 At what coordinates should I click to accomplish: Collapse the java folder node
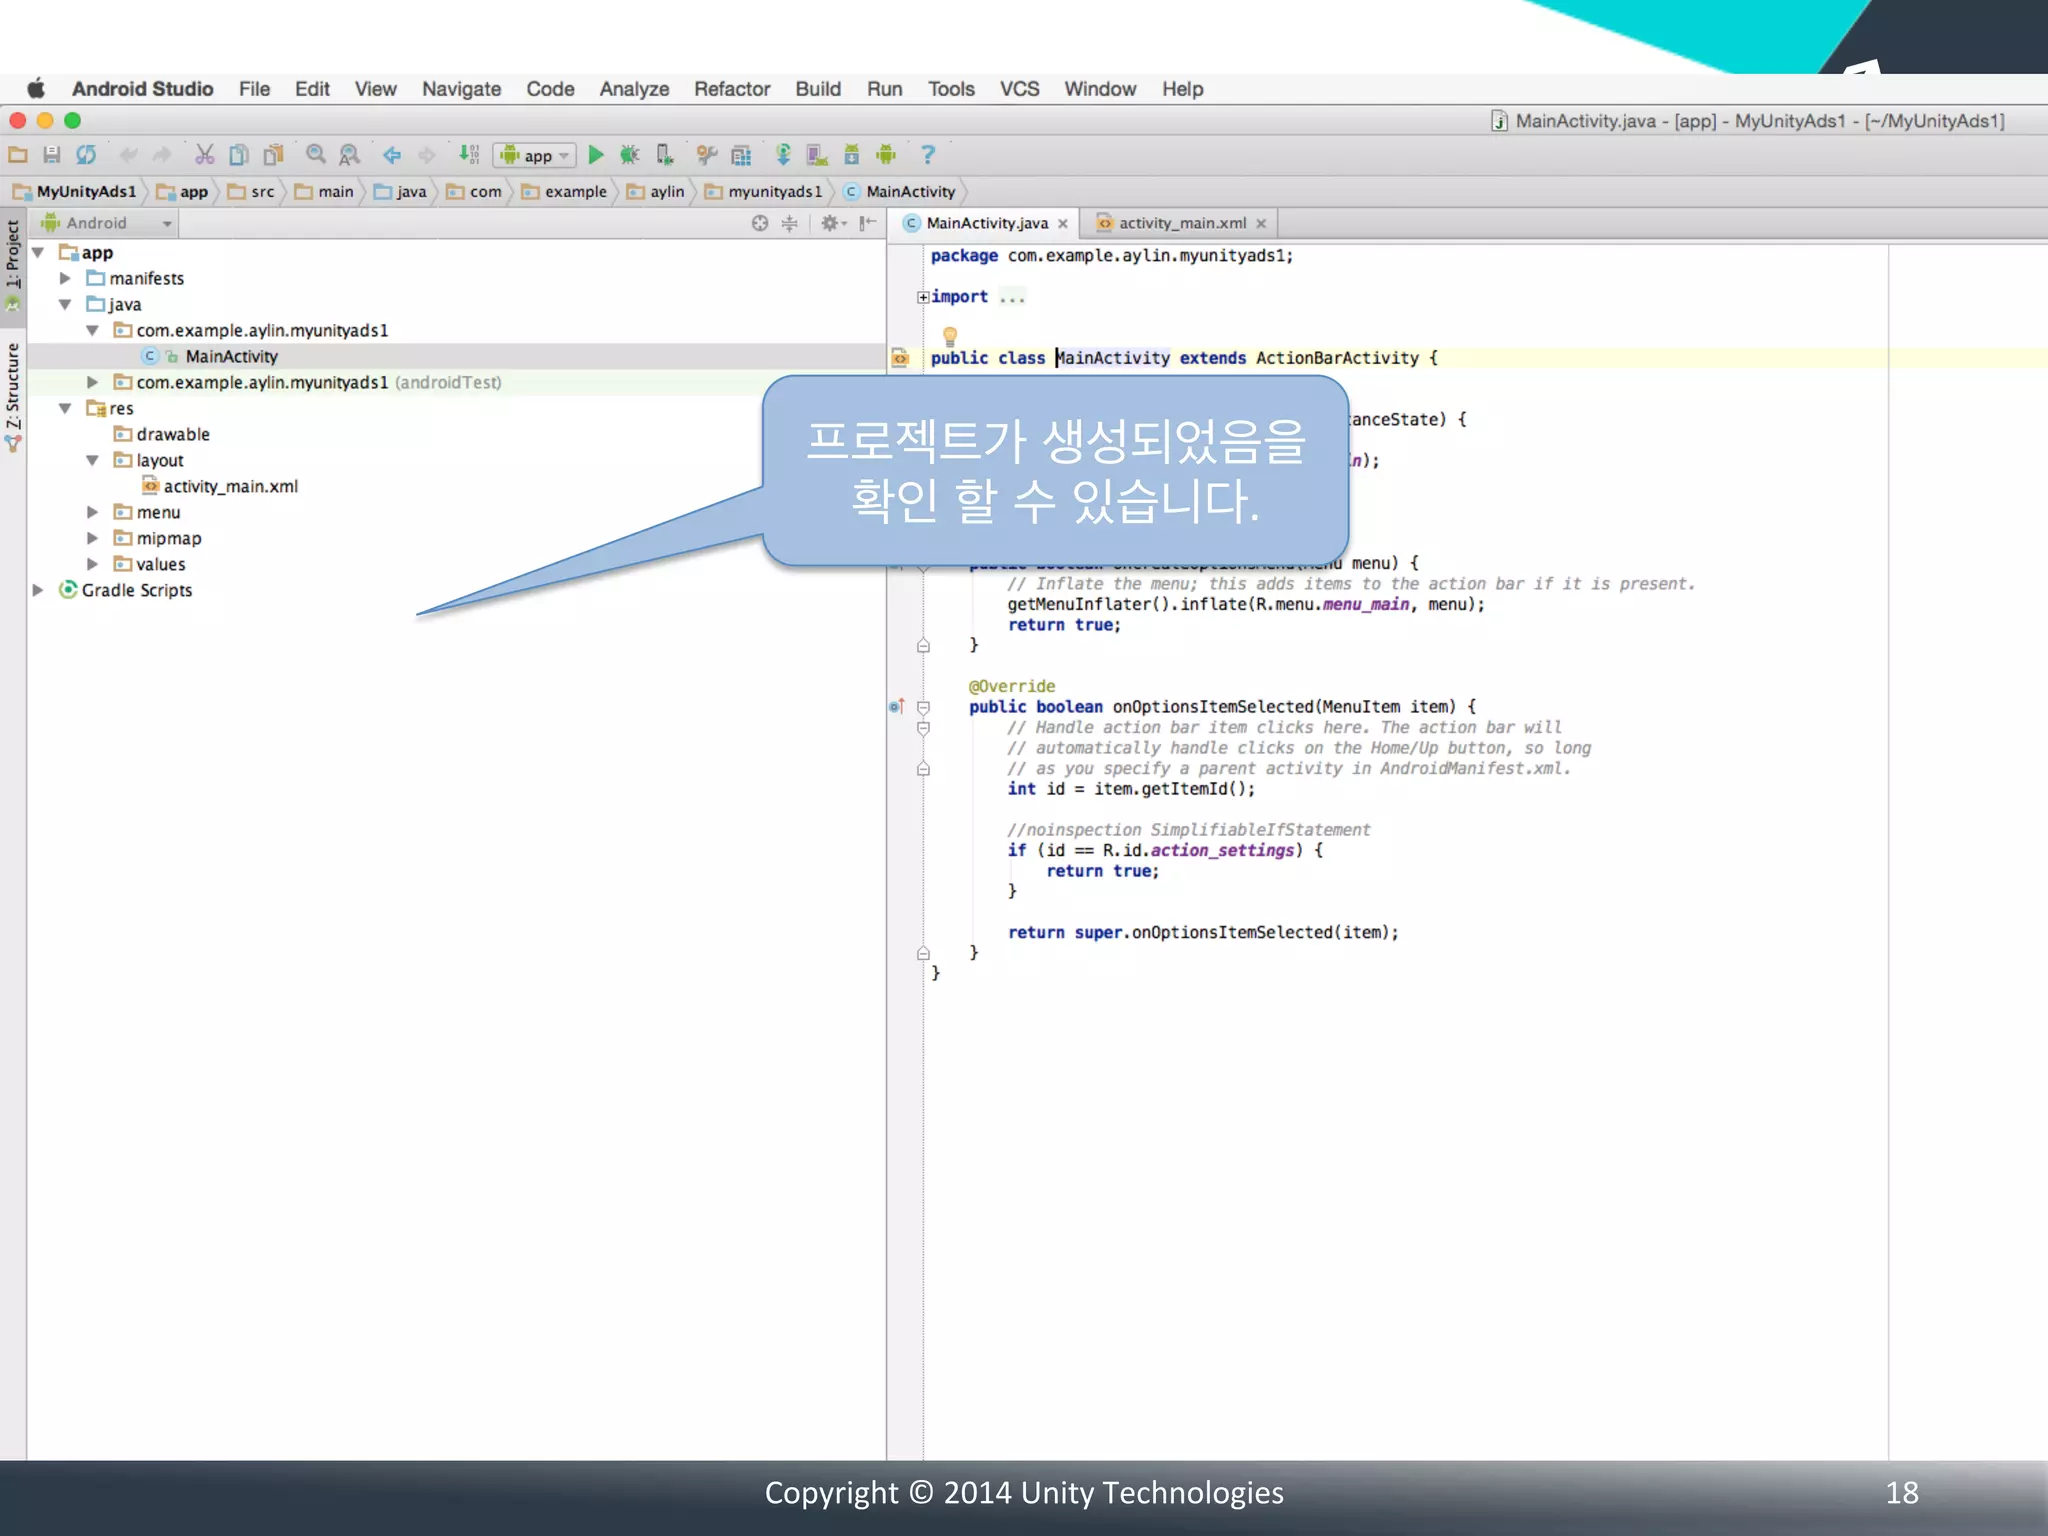65,305
